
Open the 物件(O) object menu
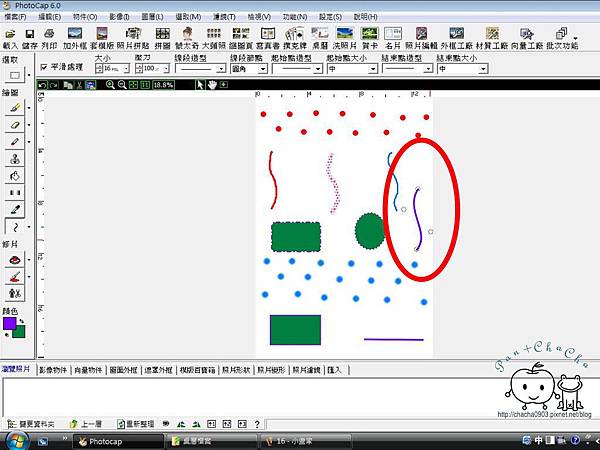click(85, 17)
